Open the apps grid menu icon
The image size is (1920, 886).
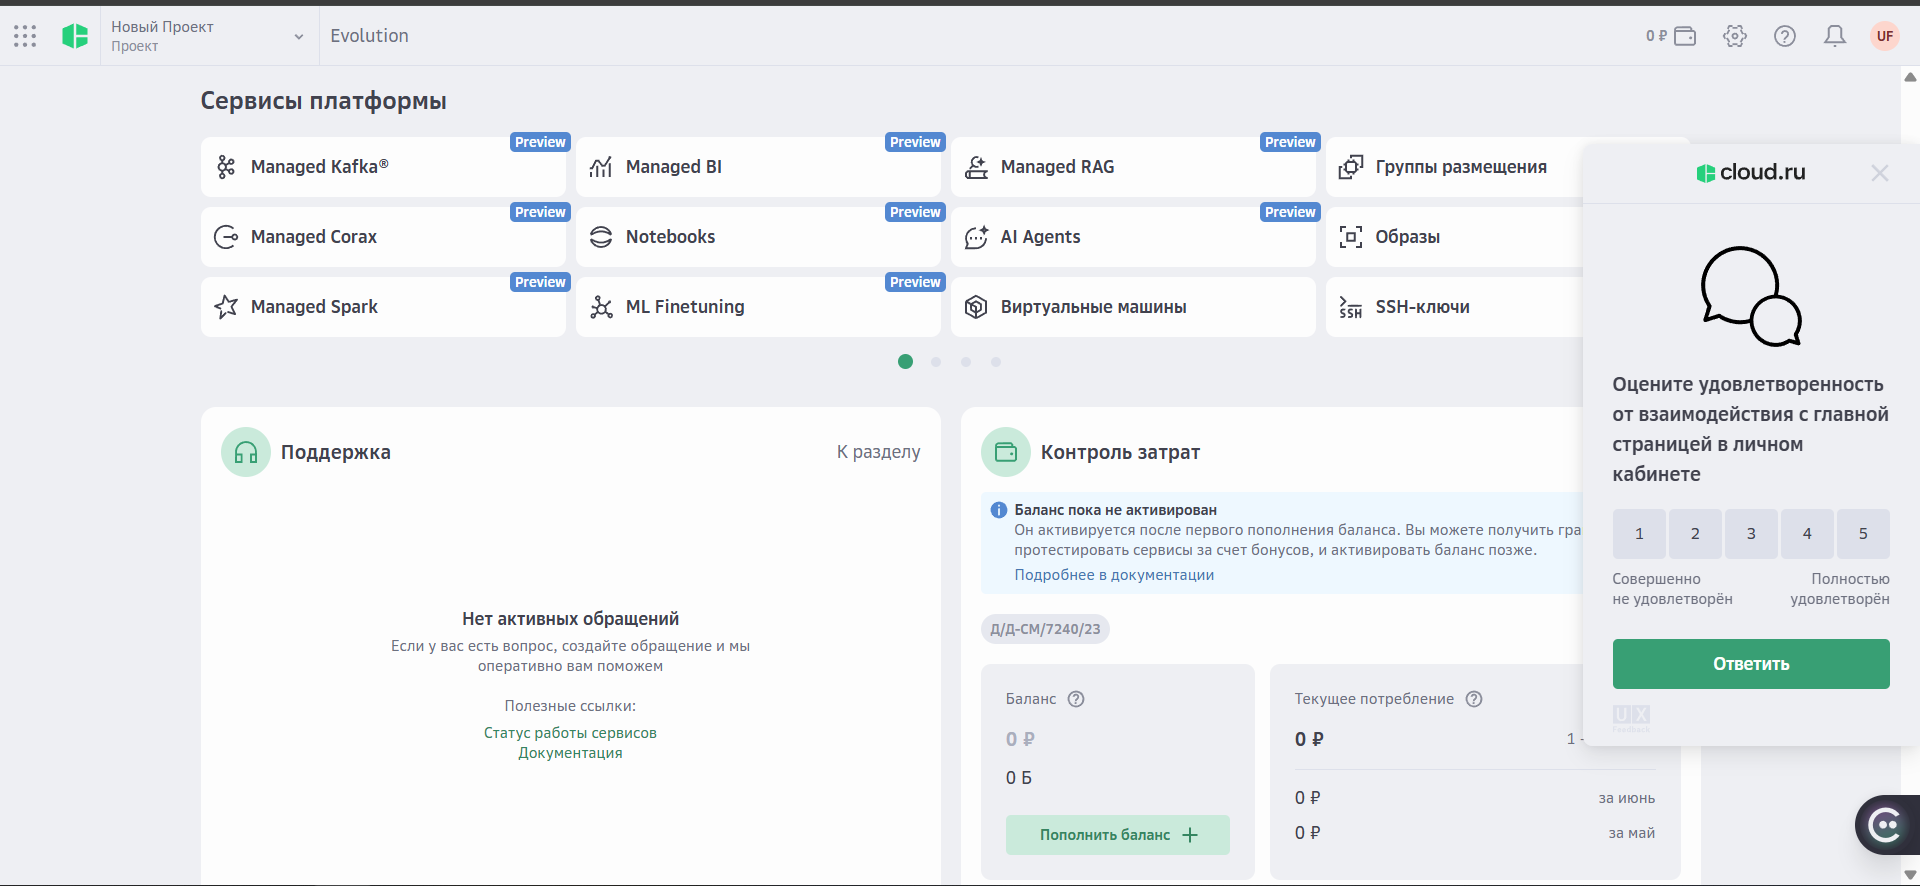click(25, 36)
